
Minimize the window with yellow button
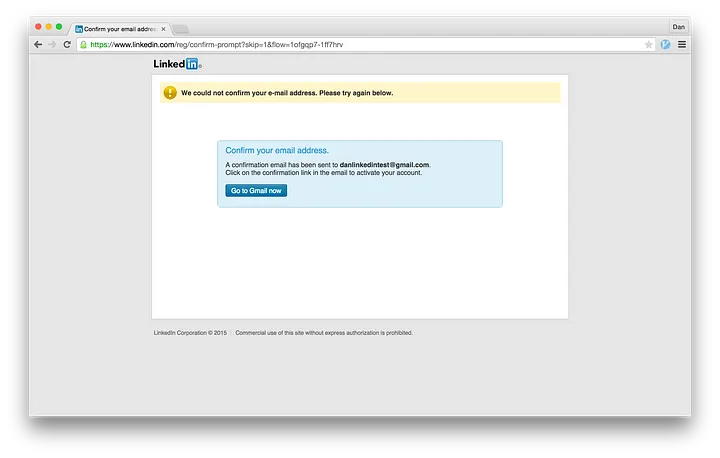(49, 27)
